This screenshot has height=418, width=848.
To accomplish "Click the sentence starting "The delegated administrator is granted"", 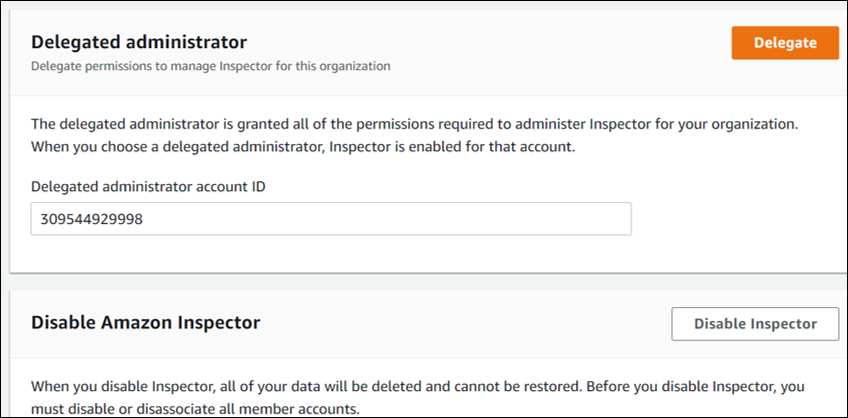I will [x=300, y=125].
